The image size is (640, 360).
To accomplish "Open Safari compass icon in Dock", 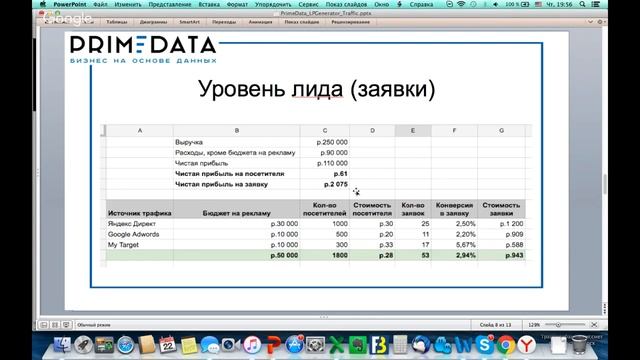I will 126,345.
